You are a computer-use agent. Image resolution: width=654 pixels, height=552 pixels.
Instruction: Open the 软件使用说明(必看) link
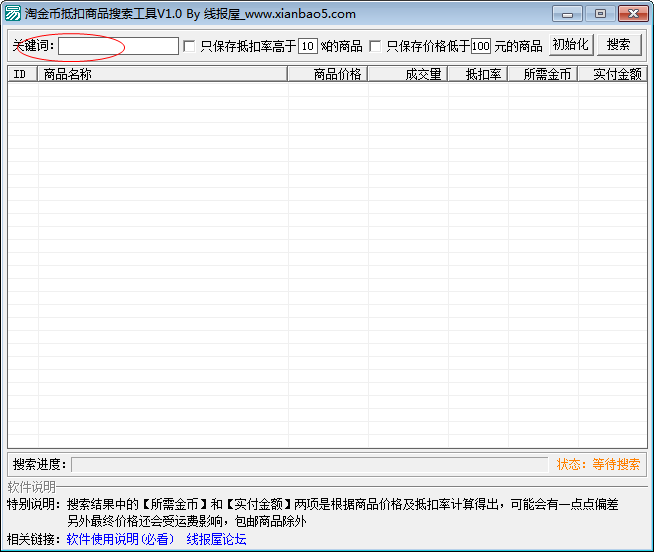pos(120,539)
